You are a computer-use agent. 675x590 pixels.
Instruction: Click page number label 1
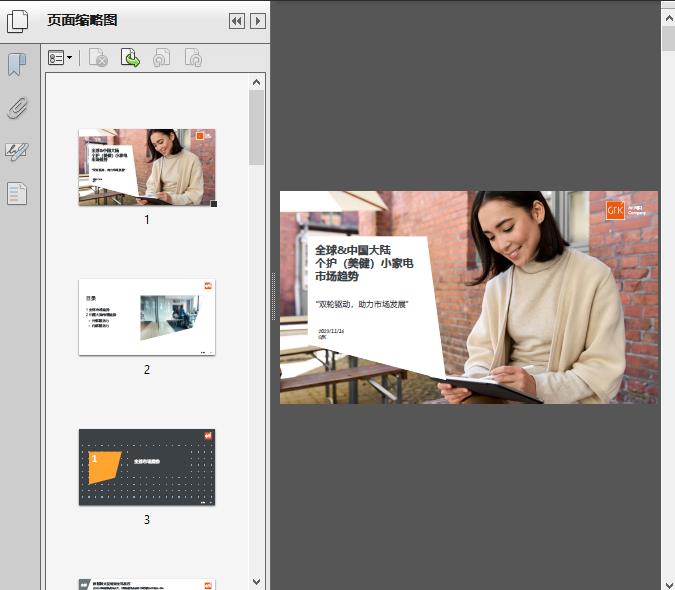[x=147, y=220]
